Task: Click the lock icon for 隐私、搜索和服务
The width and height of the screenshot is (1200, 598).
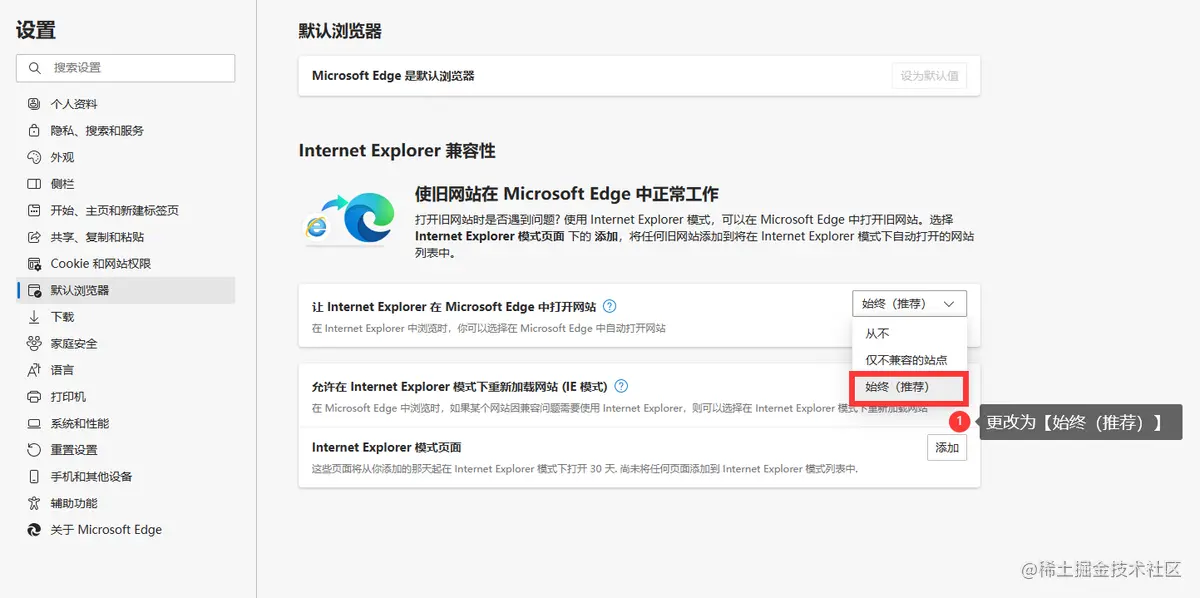Action: tap(34, 131)
